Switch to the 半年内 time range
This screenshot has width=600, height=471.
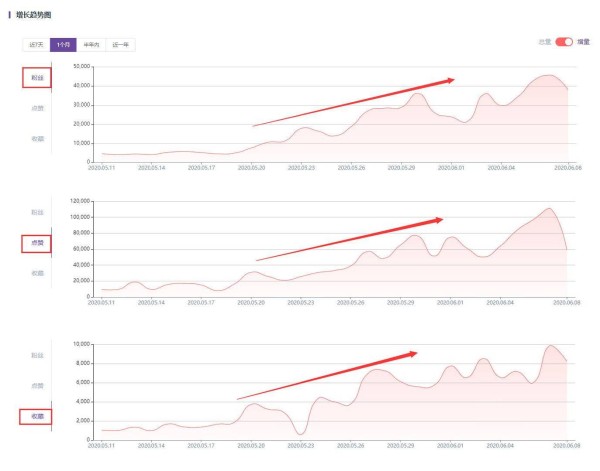(x=92, y=45)
